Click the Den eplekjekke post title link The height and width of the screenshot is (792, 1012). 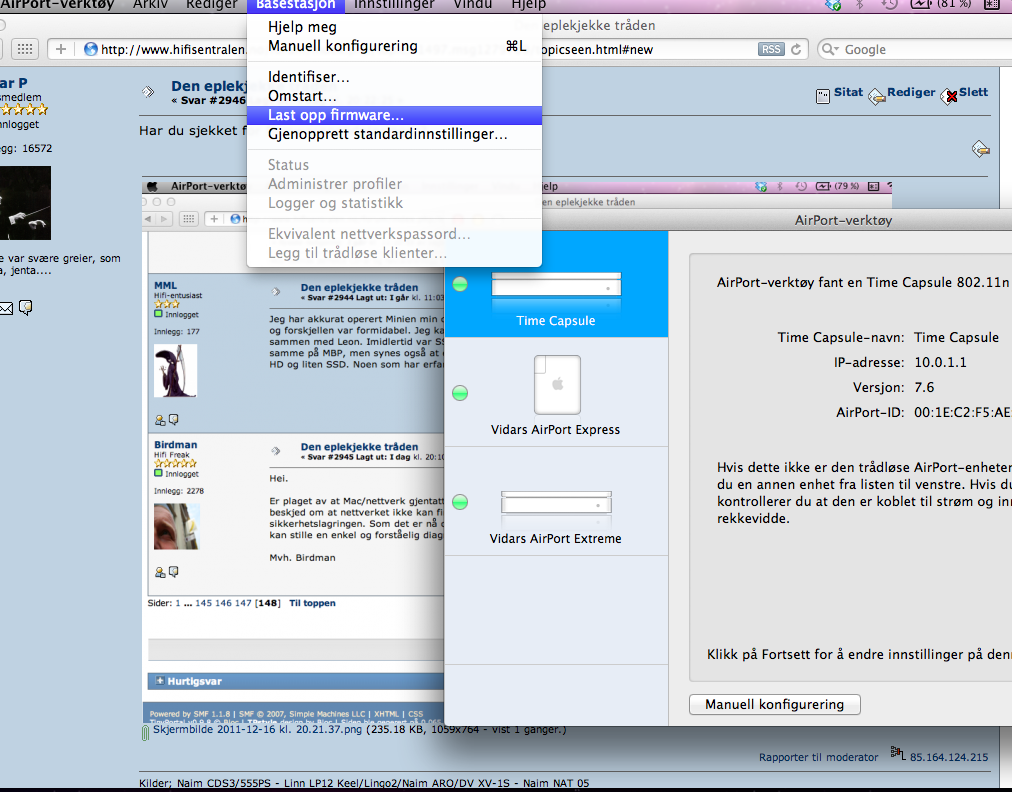click(x=209, y=86)
